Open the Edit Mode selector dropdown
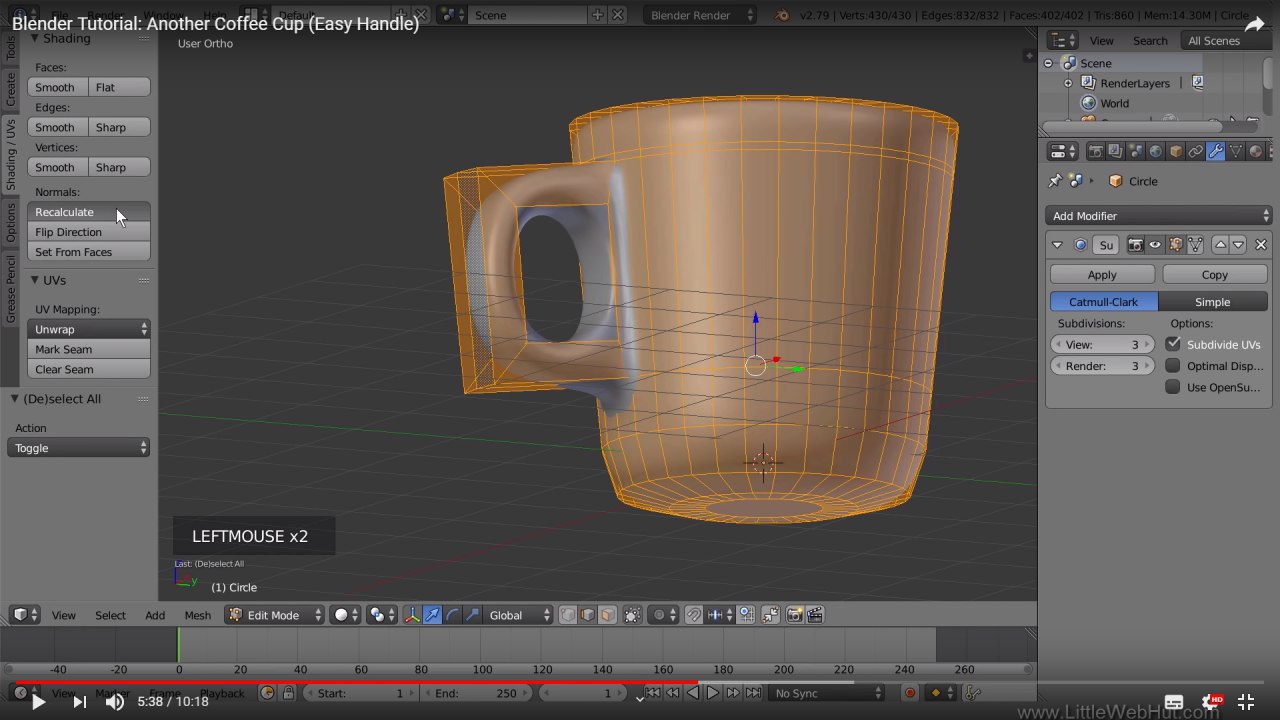 click(x=275, y=615)
